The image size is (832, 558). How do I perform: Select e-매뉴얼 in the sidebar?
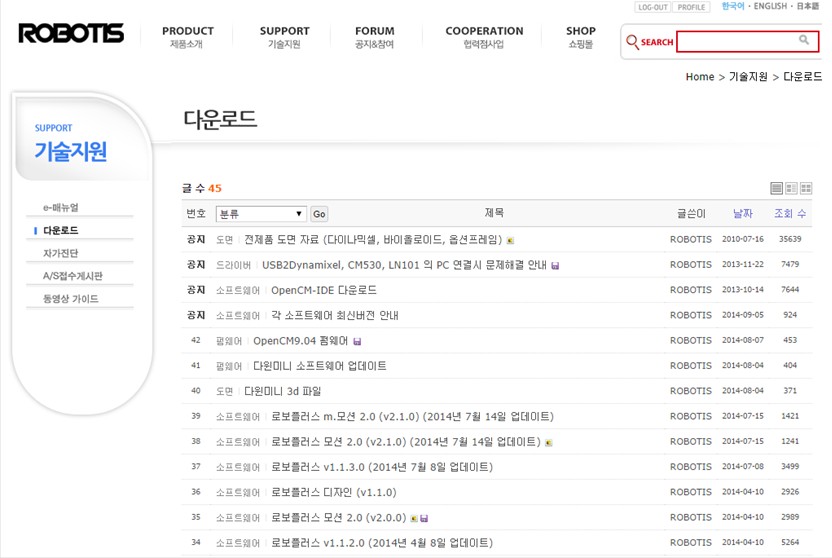coord(60,208)
